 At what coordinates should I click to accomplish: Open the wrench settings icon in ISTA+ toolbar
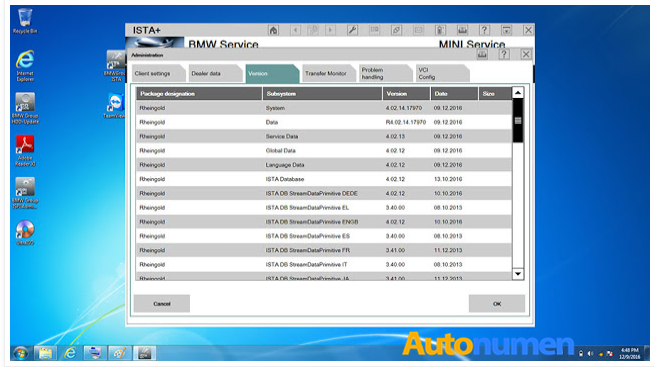pyautogui.click(x=352, y=30)
